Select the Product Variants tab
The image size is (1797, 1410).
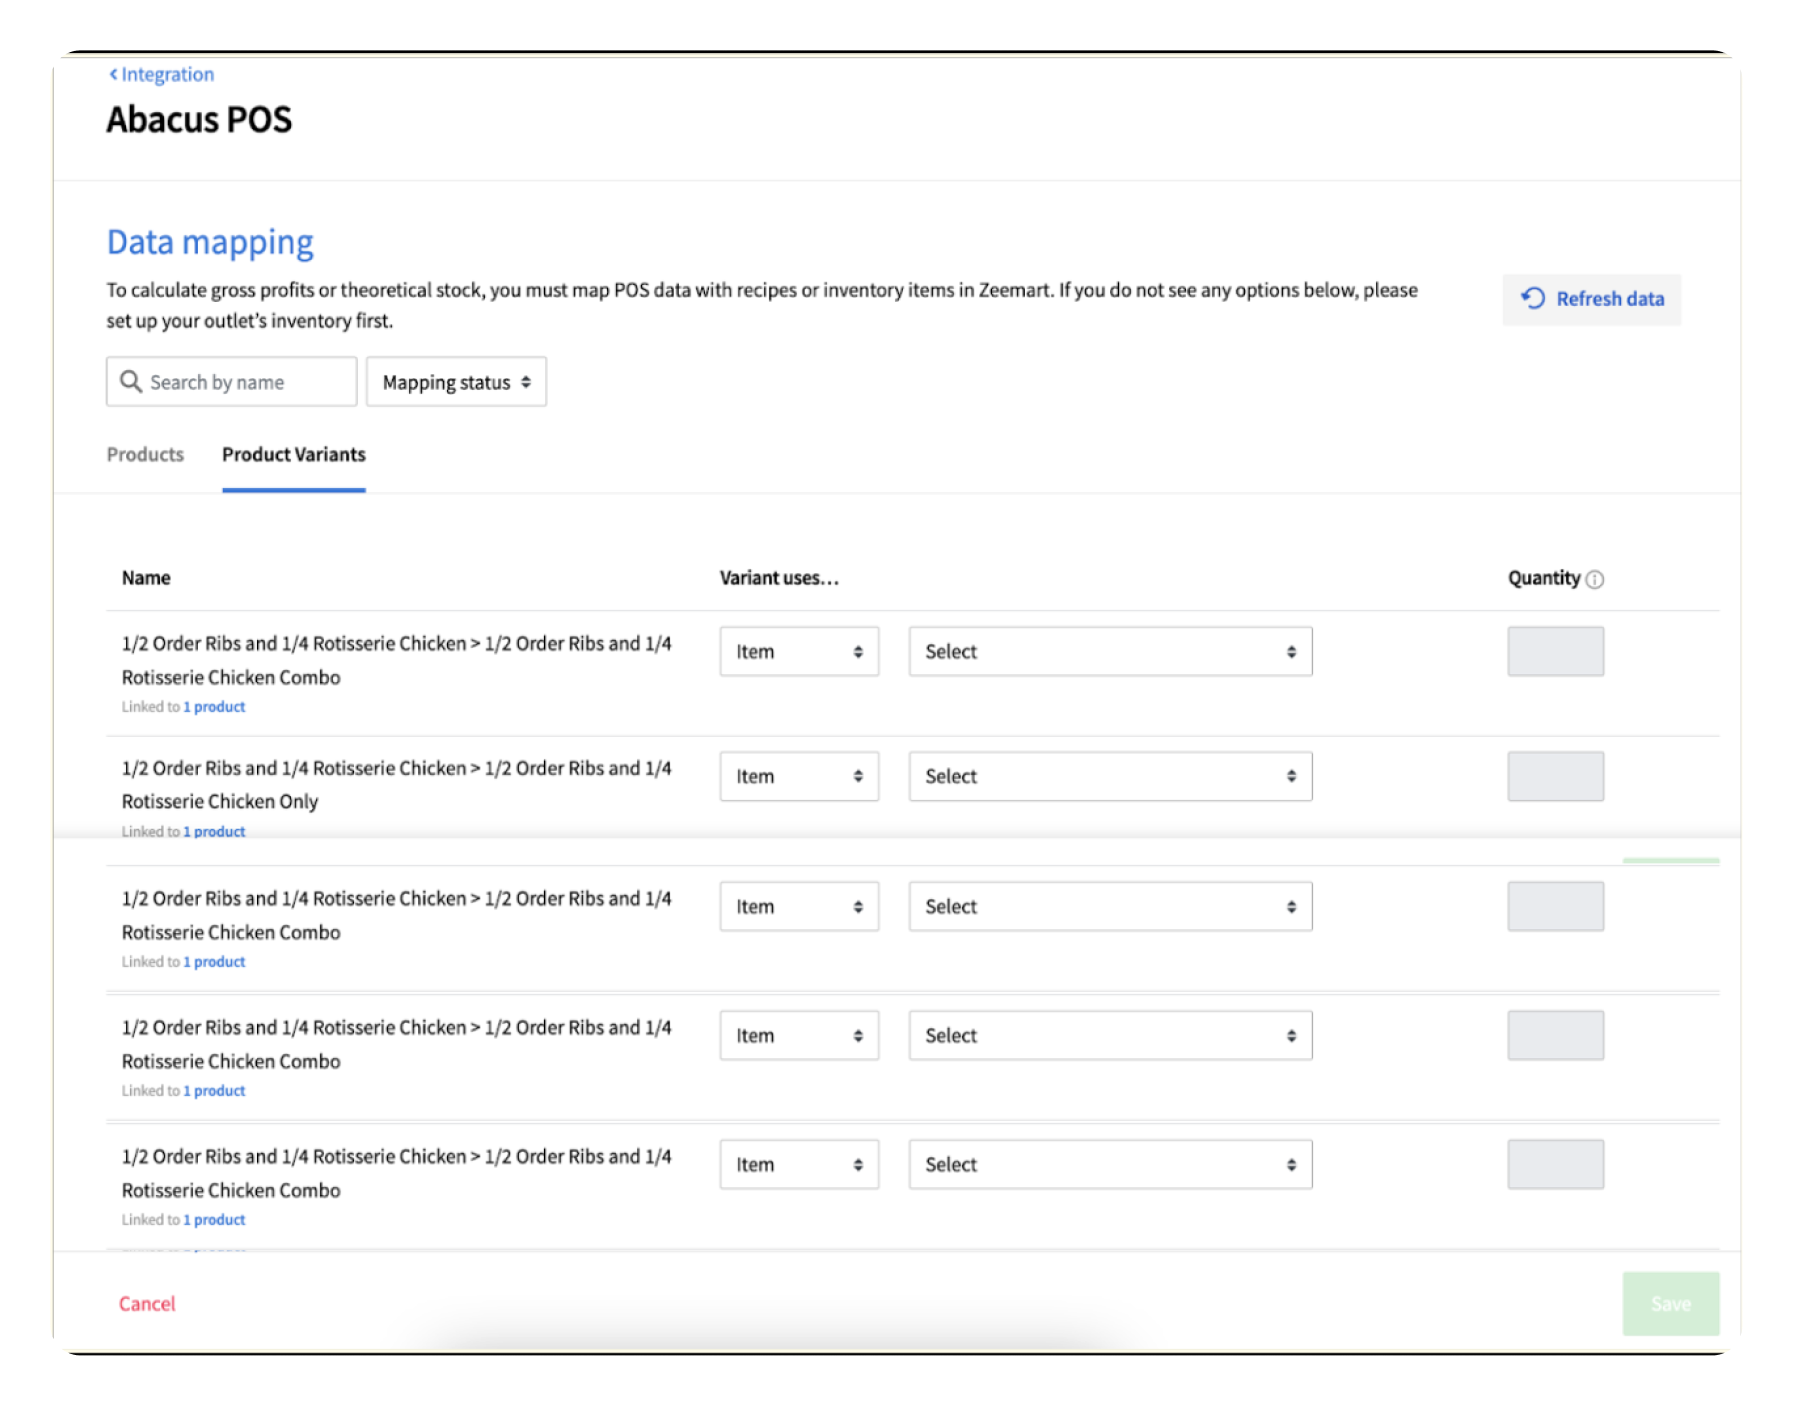(x=294, y=454)
